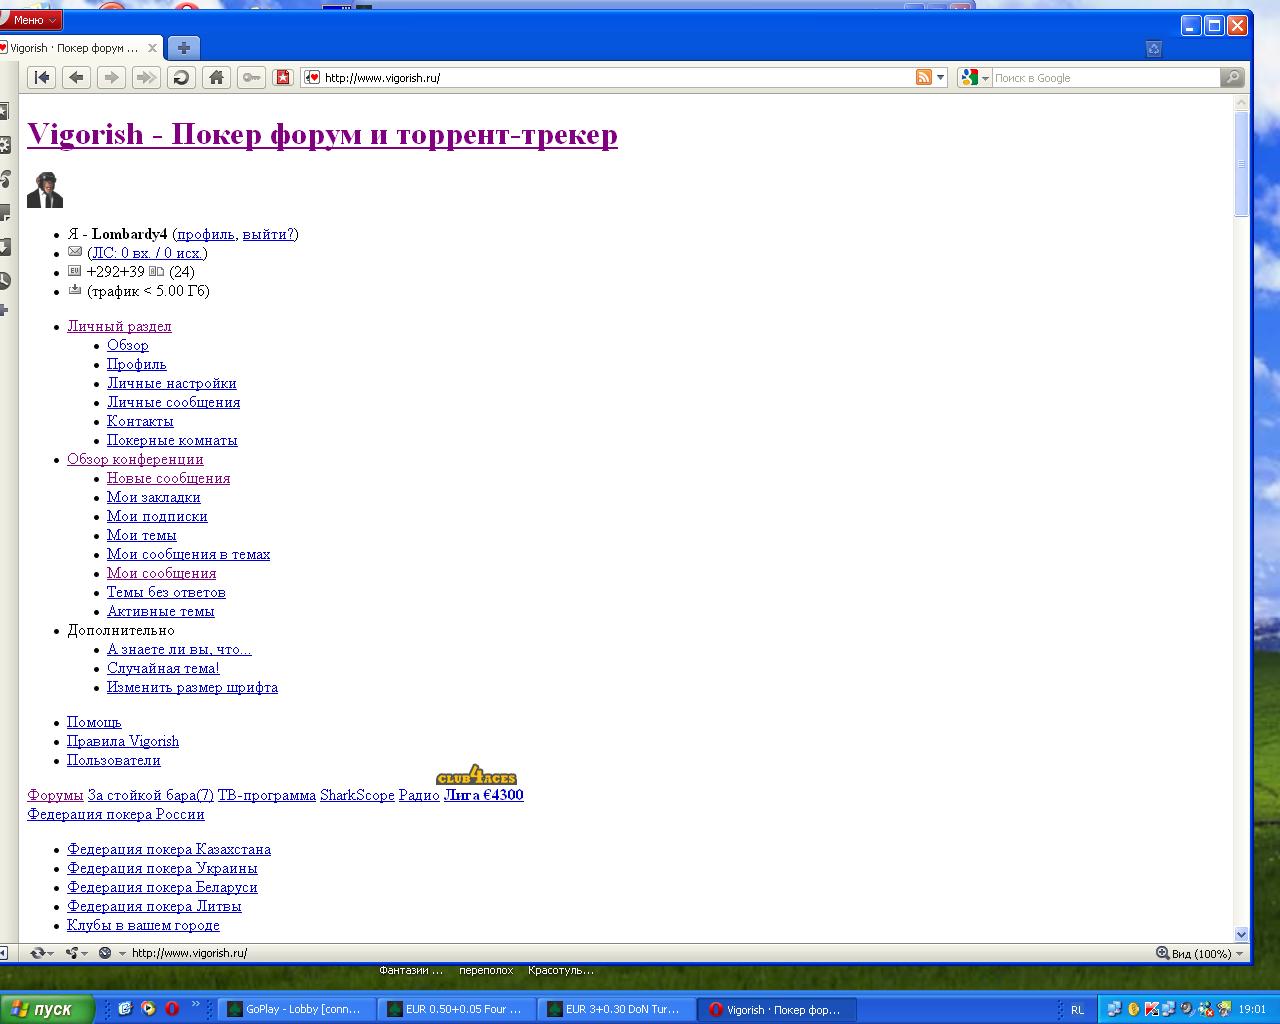Expand the address bar history dropdown
The height and width of the screenshot is (1024, 1280).
coord(941,77)
